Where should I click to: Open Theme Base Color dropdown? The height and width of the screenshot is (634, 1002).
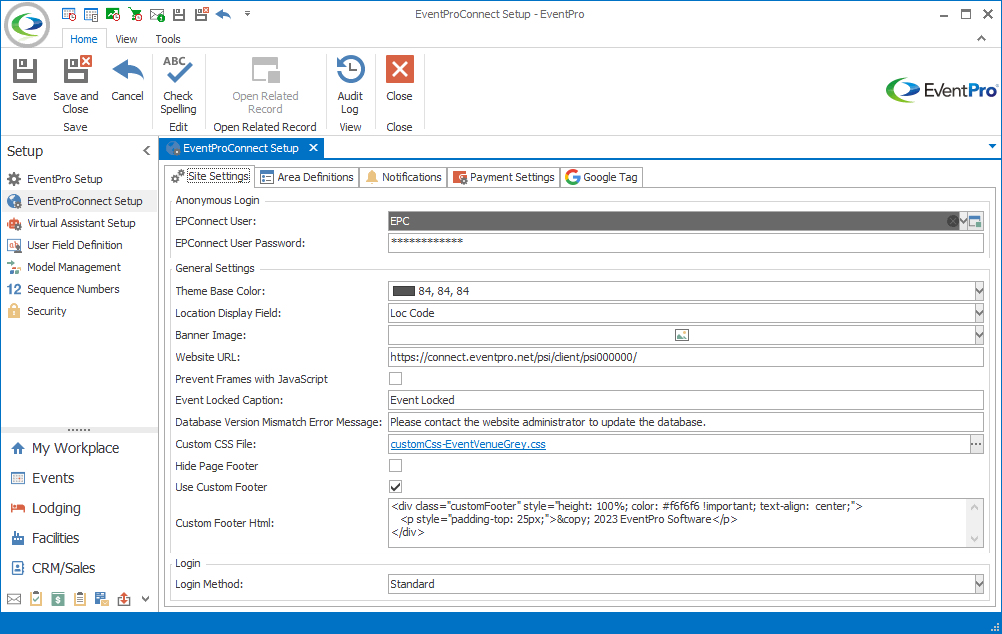[x=978, y=291]
